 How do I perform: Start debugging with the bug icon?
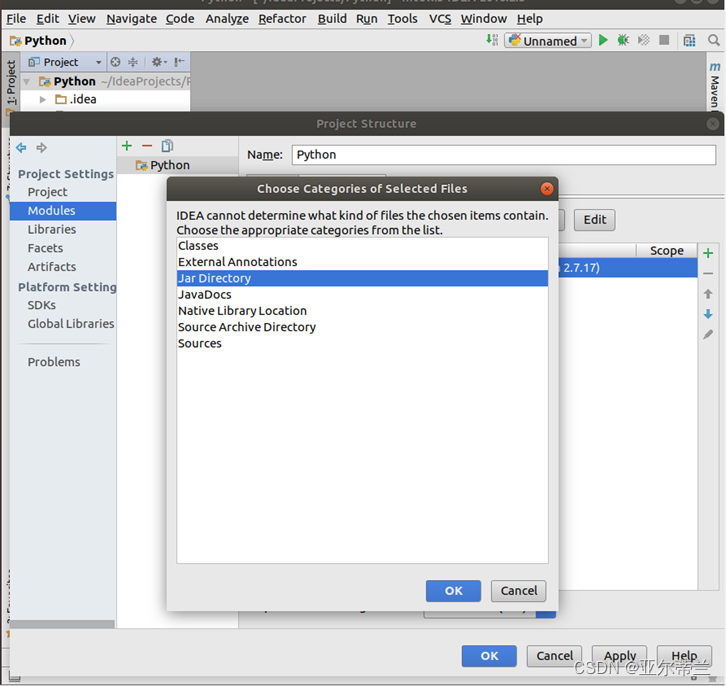[x=623, y=40]
